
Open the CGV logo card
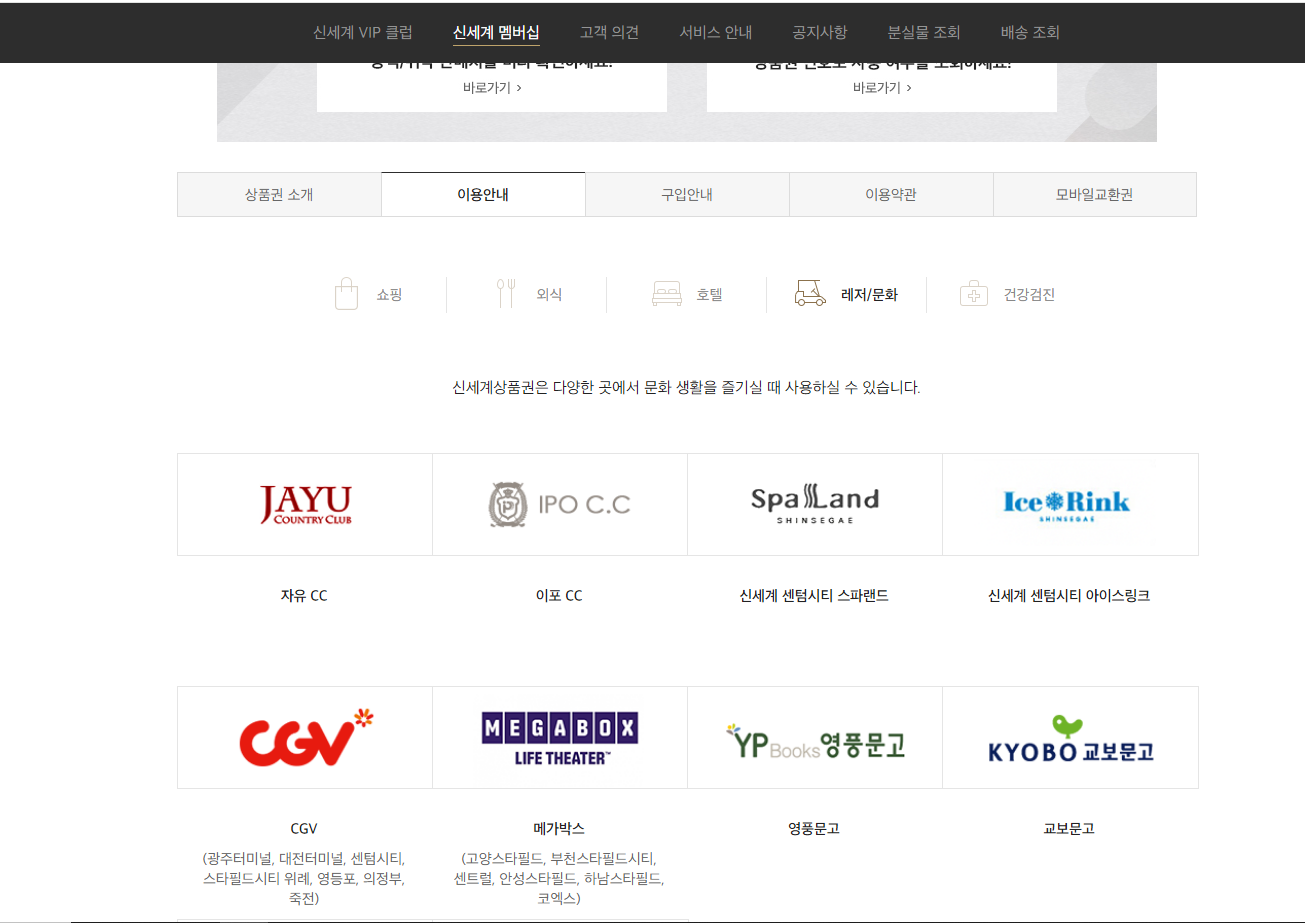(x=305, y=738)
